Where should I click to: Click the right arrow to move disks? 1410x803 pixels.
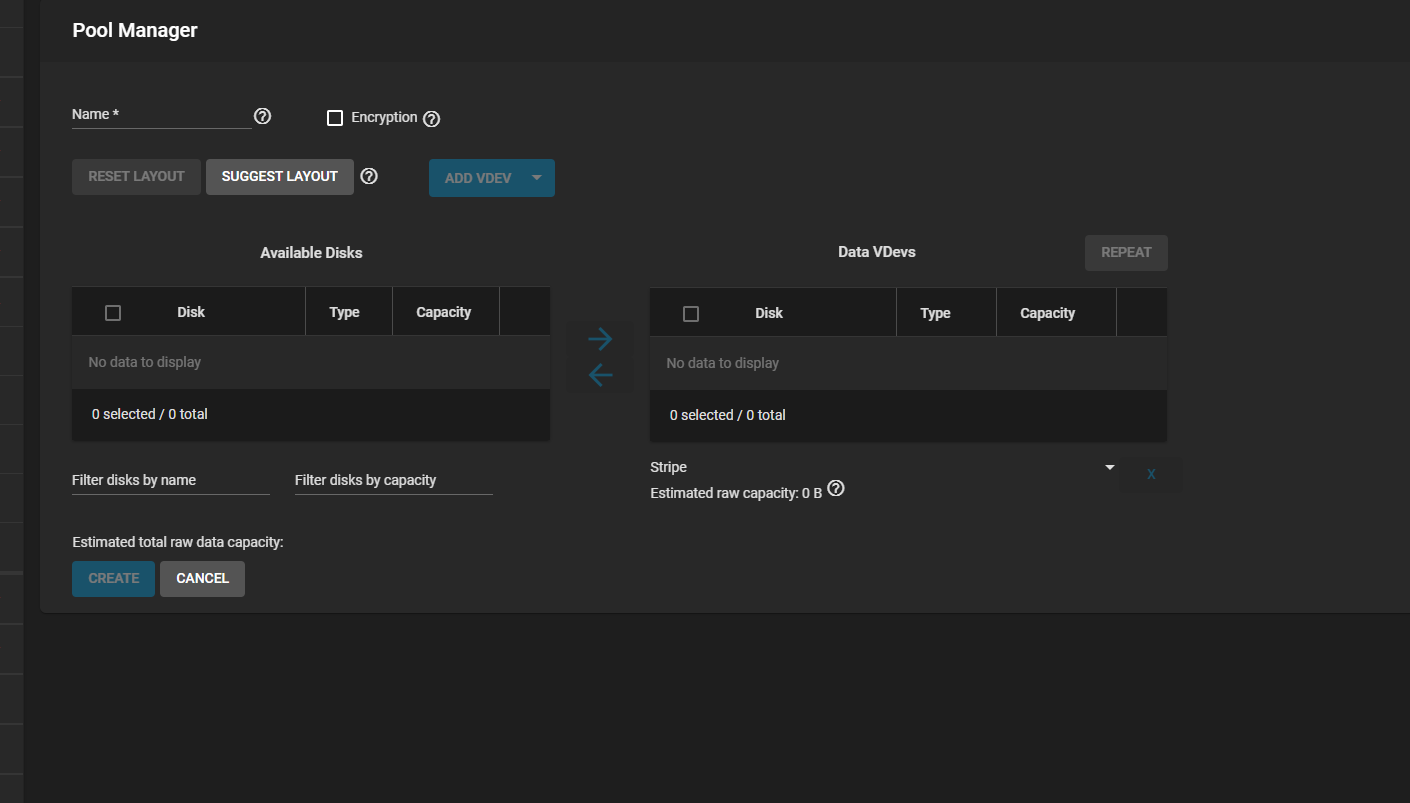point(600,339)
